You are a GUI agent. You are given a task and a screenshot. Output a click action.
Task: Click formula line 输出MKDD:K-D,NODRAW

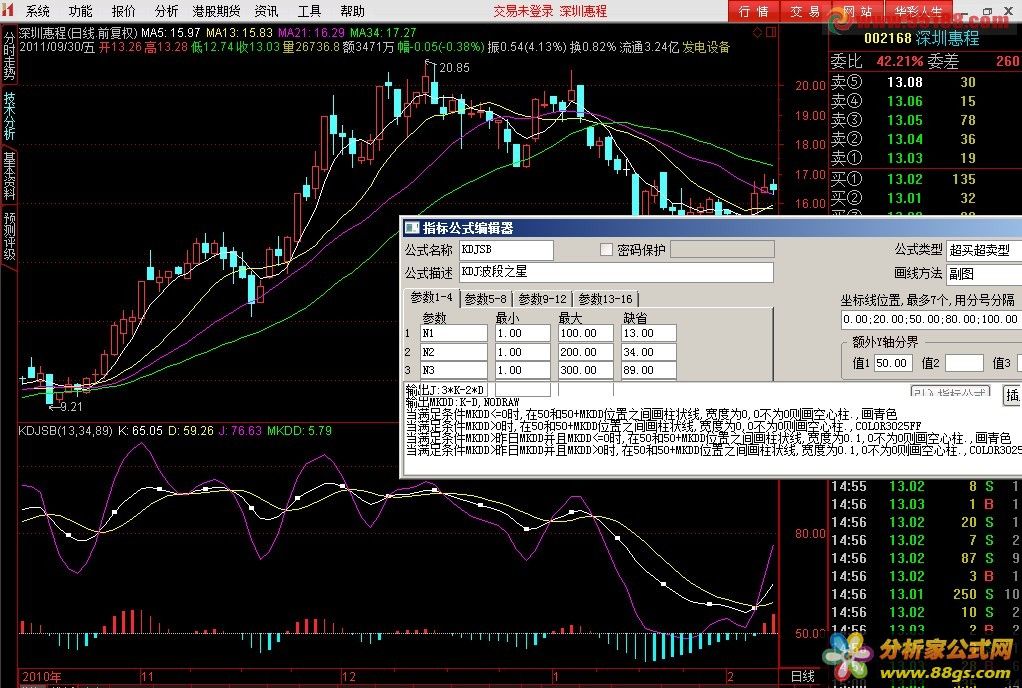point(462,402)
